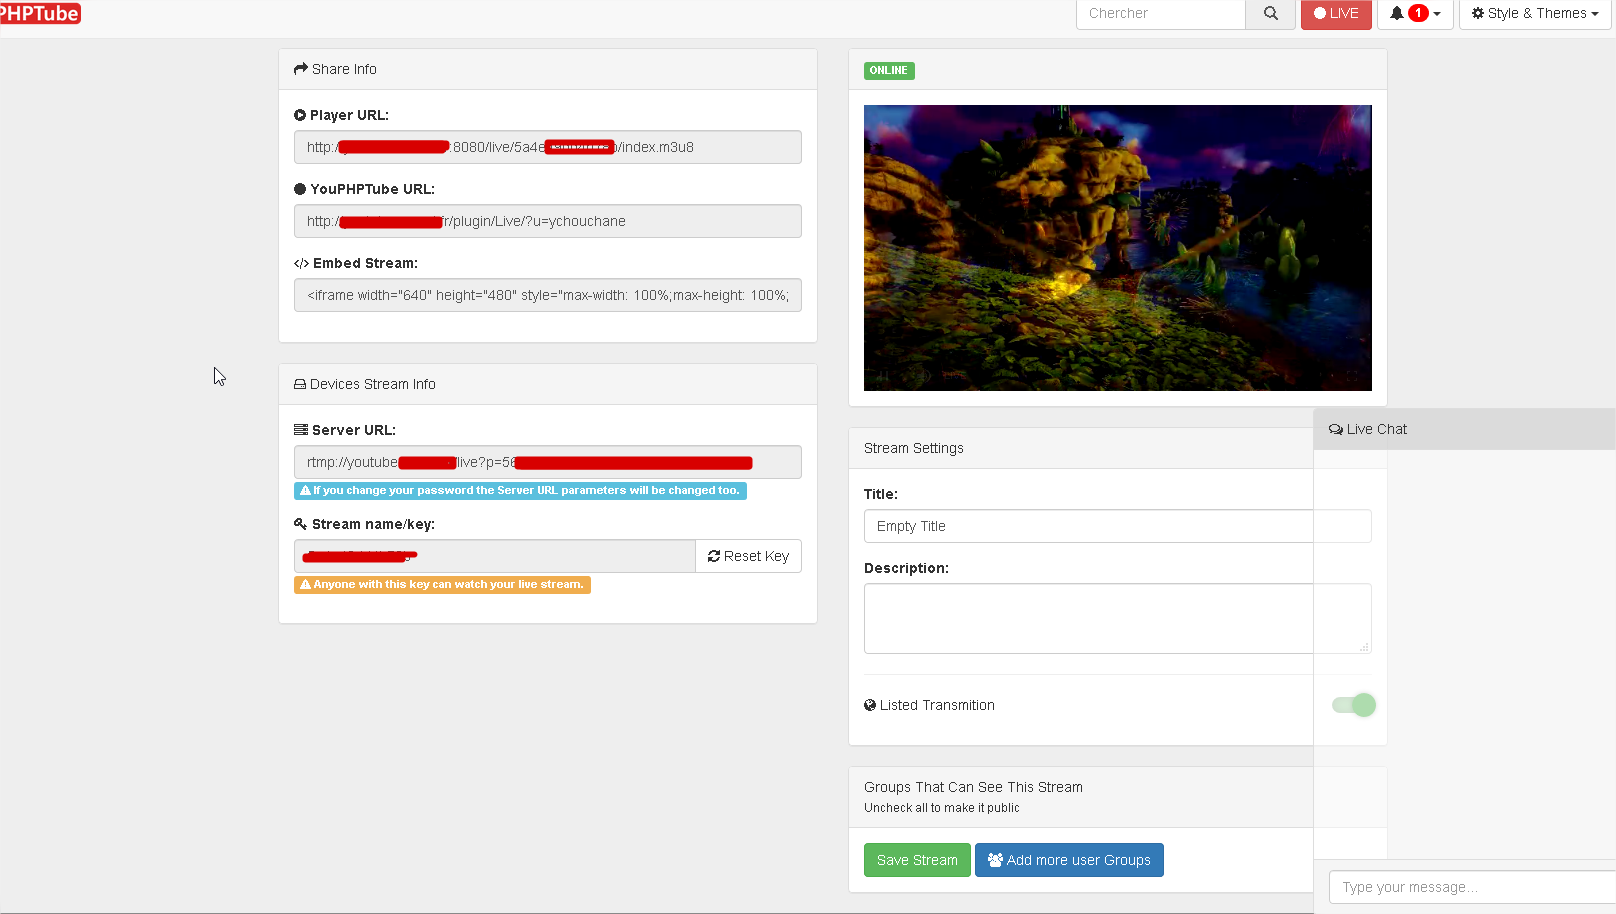Click the server URL password warning label
Image resolution: width=1616 pixels, height=914 pixels.
pos(520,491)
